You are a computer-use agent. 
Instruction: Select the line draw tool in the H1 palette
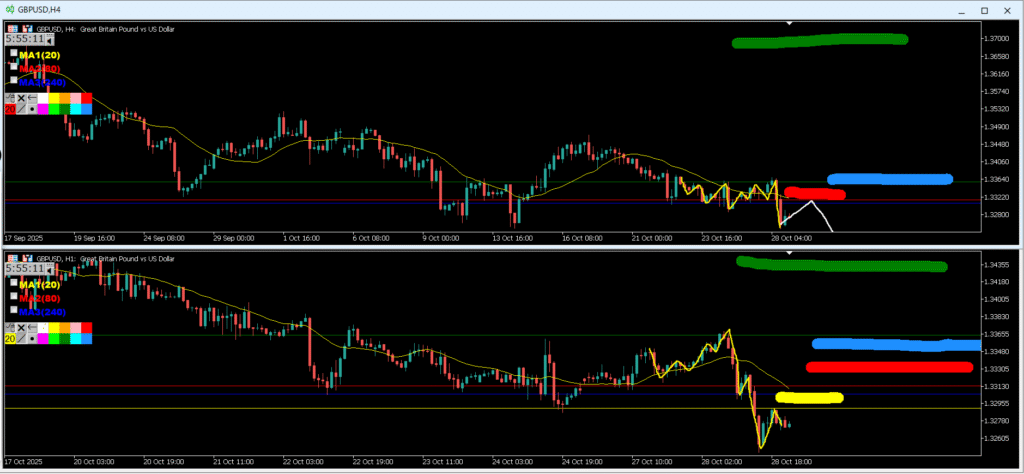(21, 339)
